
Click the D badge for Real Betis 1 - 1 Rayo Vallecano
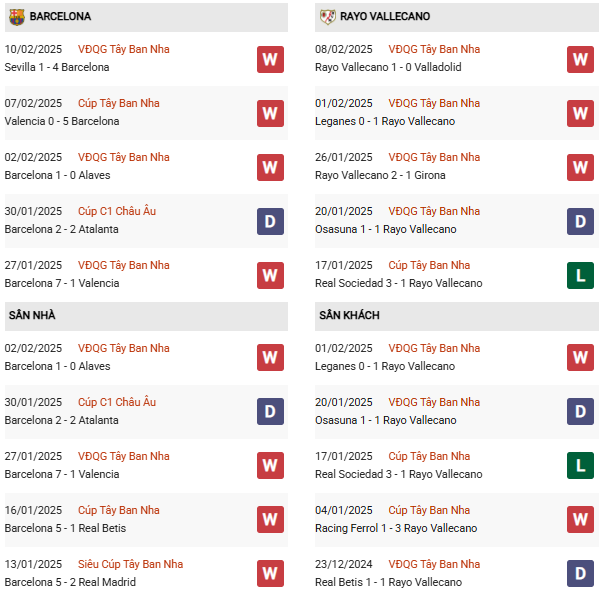[580, 574]
